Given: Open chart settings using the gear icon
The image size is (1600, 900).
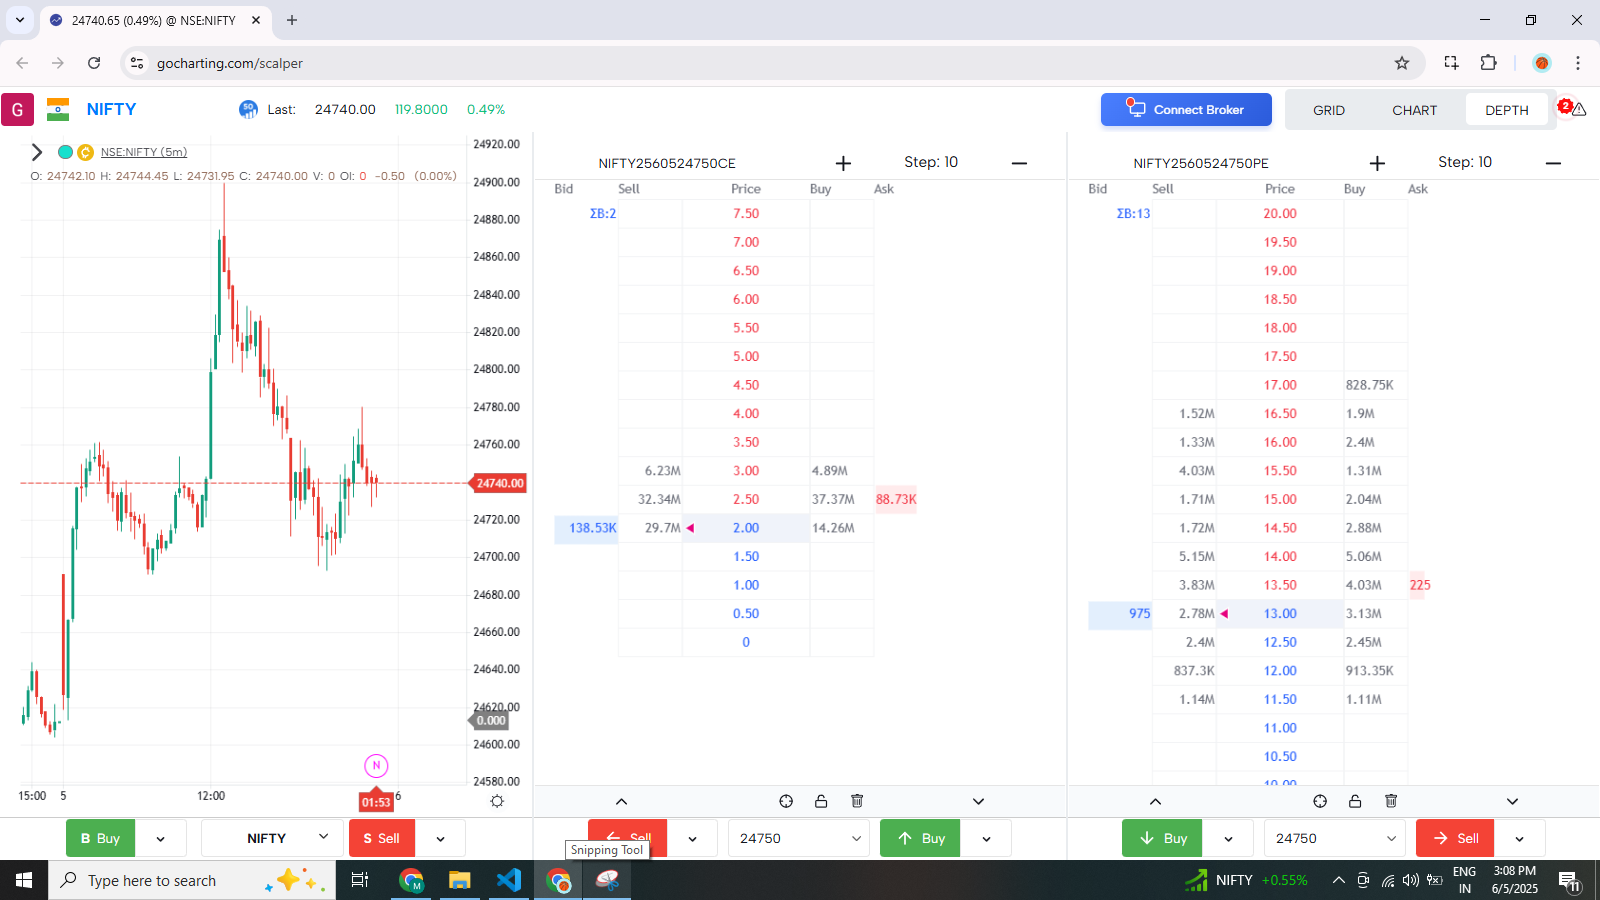Looking at the screenshot, I should click(497, 801).
